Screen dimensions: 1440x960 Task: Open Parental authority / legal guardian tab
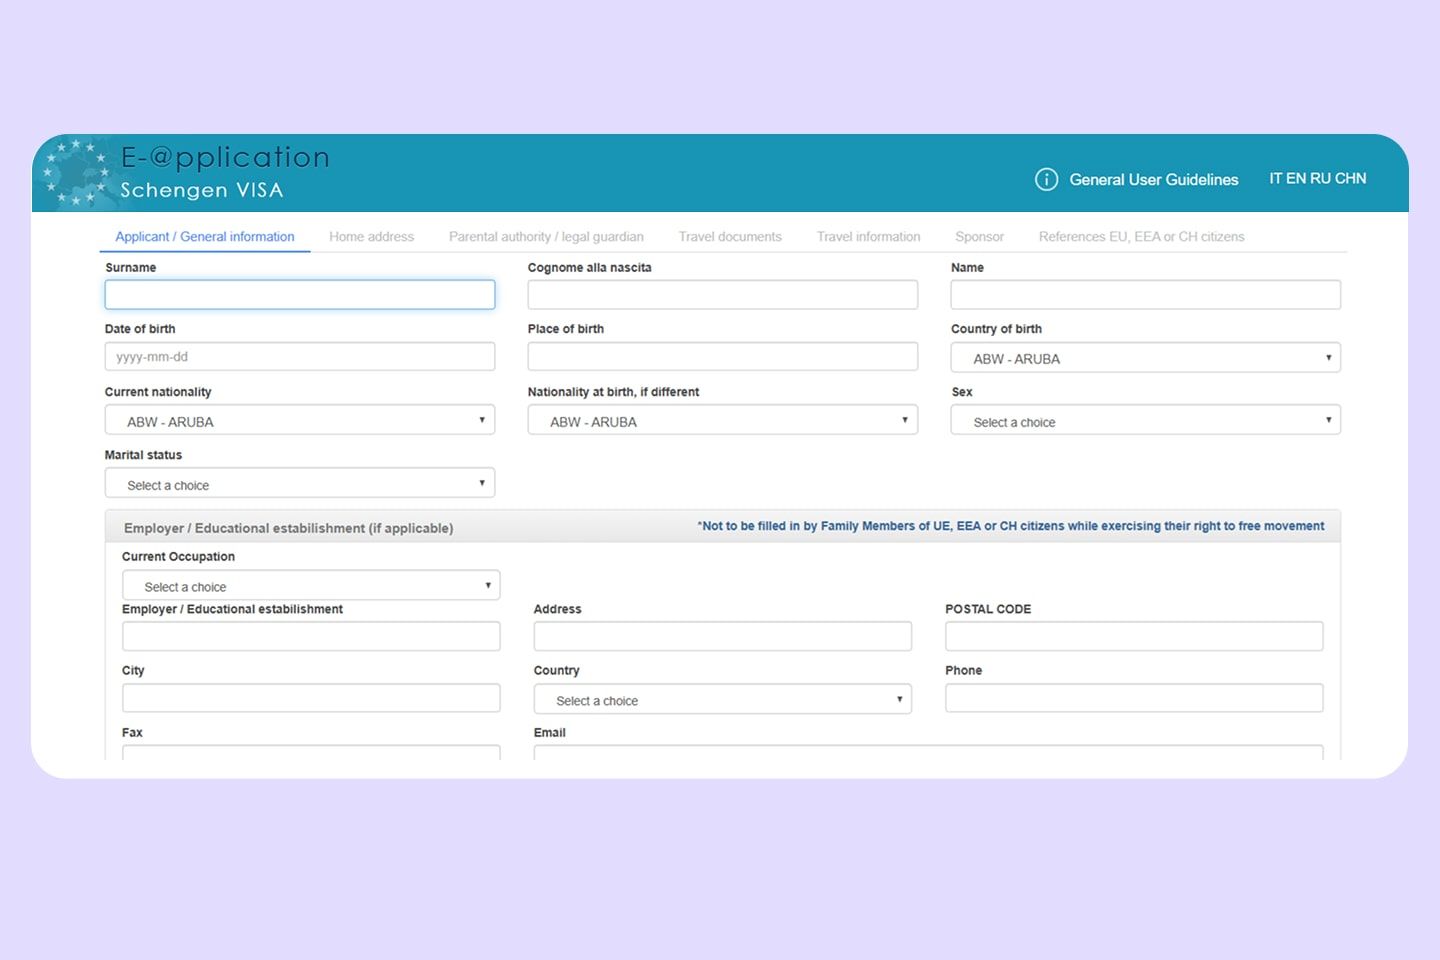tap(546, 237)
